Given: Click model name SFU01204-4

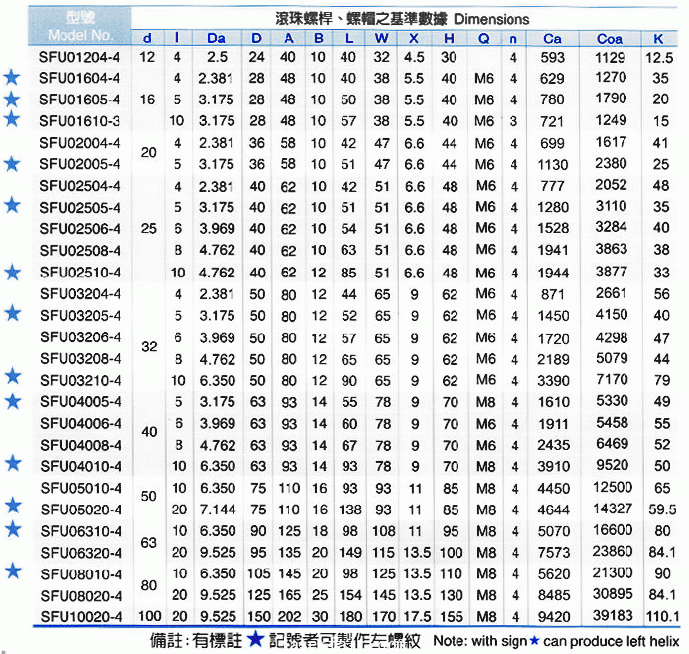Looking at the screenshot, I should click(79, 57).
